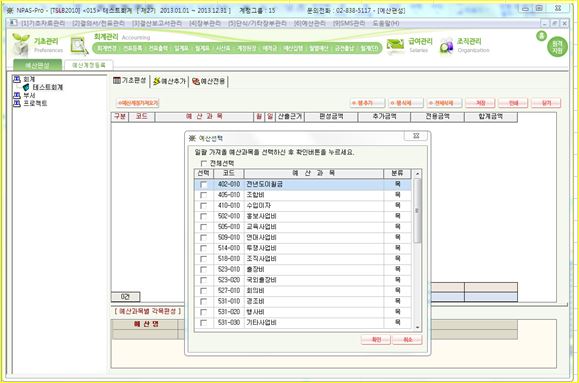The width and height of the screenshot is (579, 383).
Task: Check the box for 527-010 회의비
Action: (x=203, y=291)
